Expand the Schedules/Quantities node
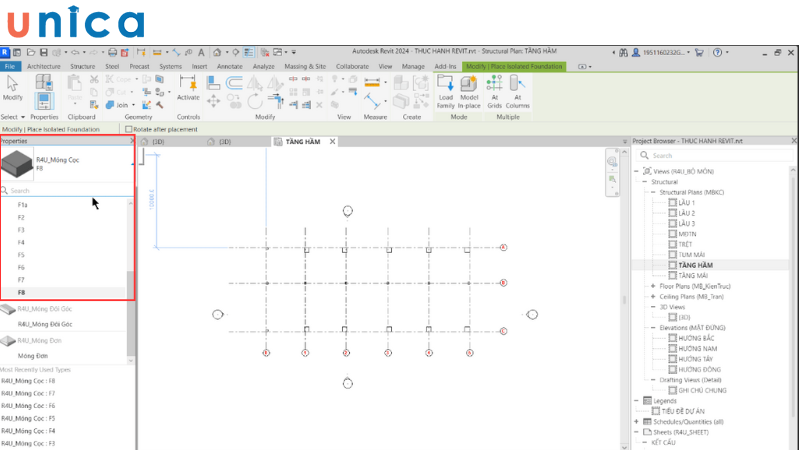The height and width of the screenshot is (450, 800). coord(637,421)
